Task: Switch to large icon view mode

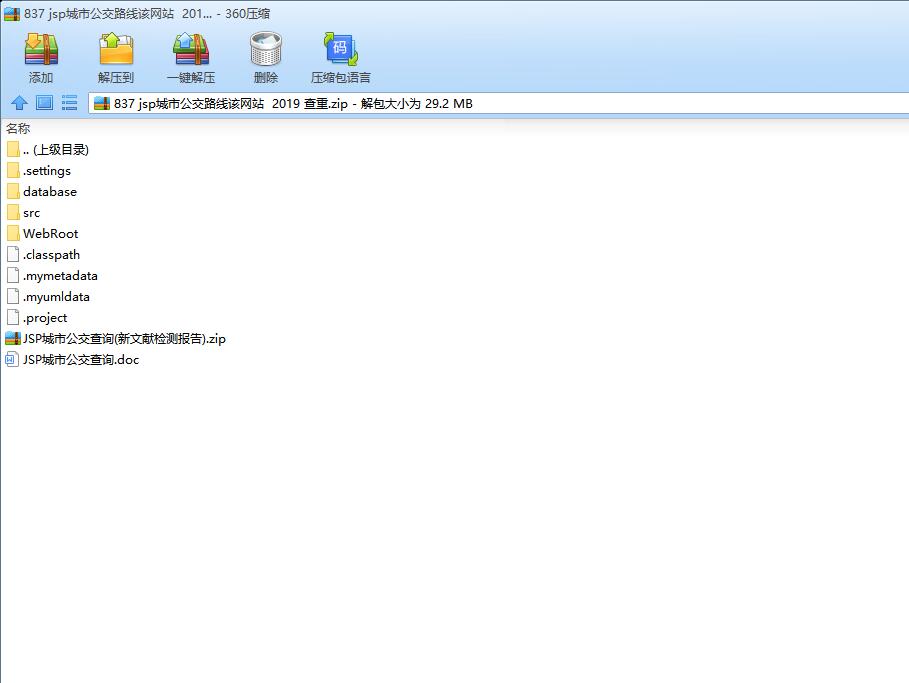Action: coord(45,103)
